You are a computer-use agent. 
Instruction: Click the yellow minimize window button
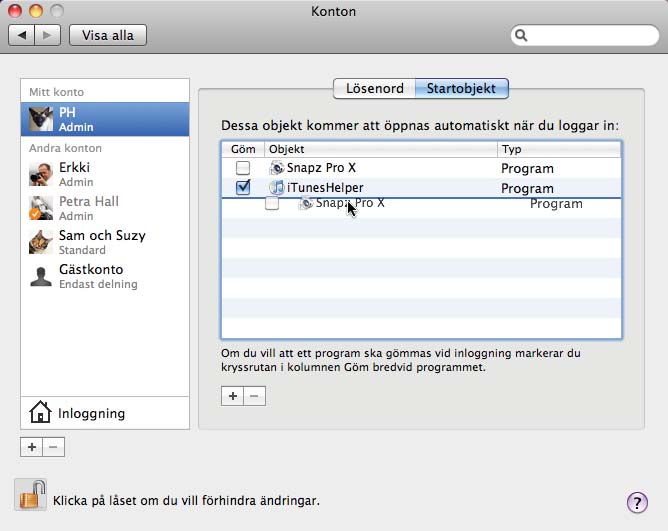click(36, 11)
